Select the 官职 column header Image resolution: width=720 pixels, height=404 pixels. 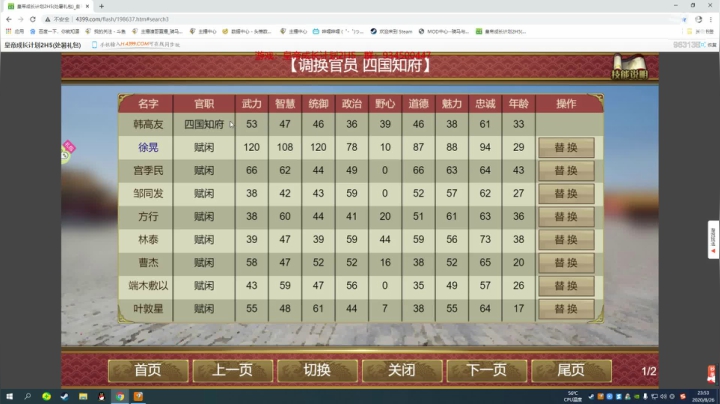pyautogui.click(x=204, y=104)
